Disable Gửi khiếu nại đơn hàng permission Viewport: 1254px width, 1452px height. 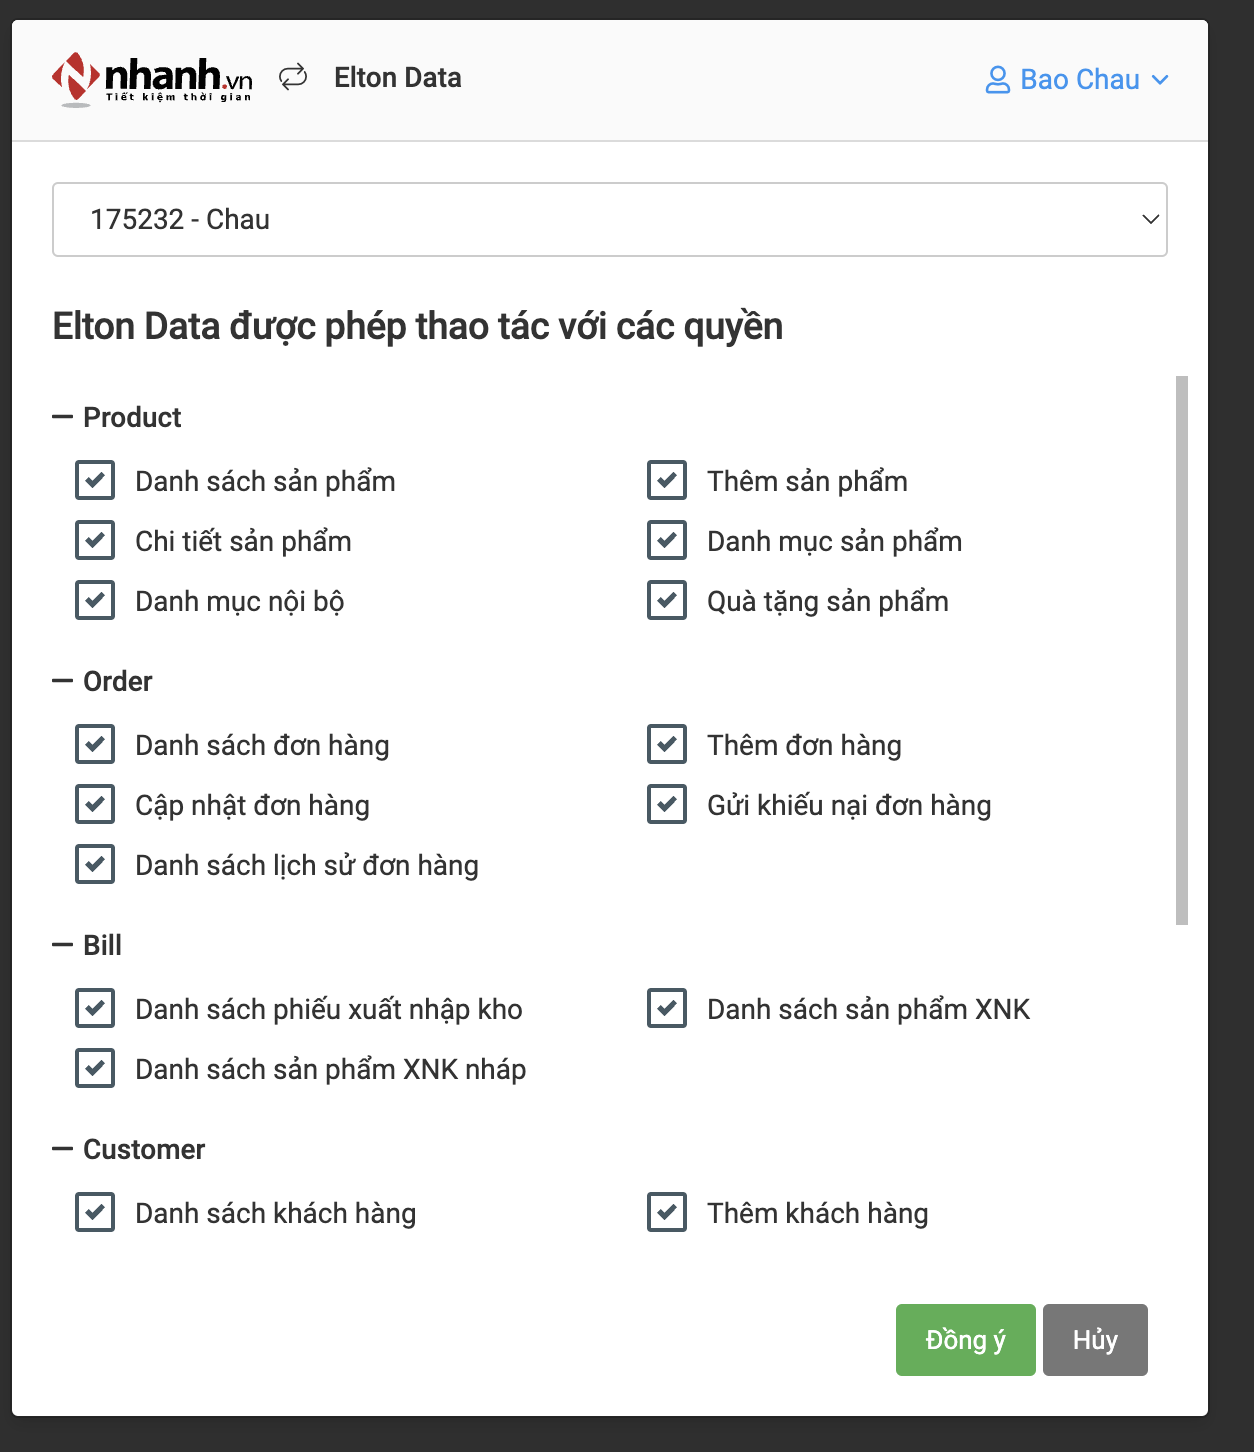pyautogui.click(x=666, y=805)
